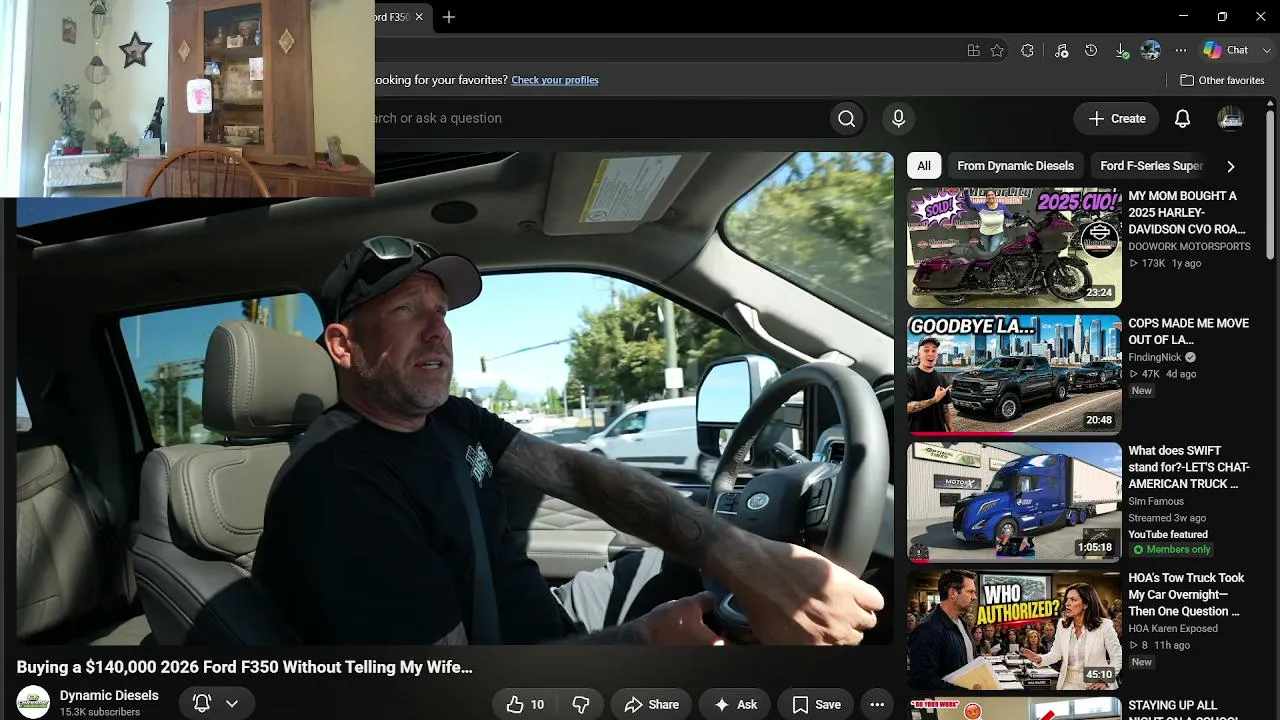Select the All filter chip
1280x720 pixels.
pyautogui.click(x=924, y=166)
